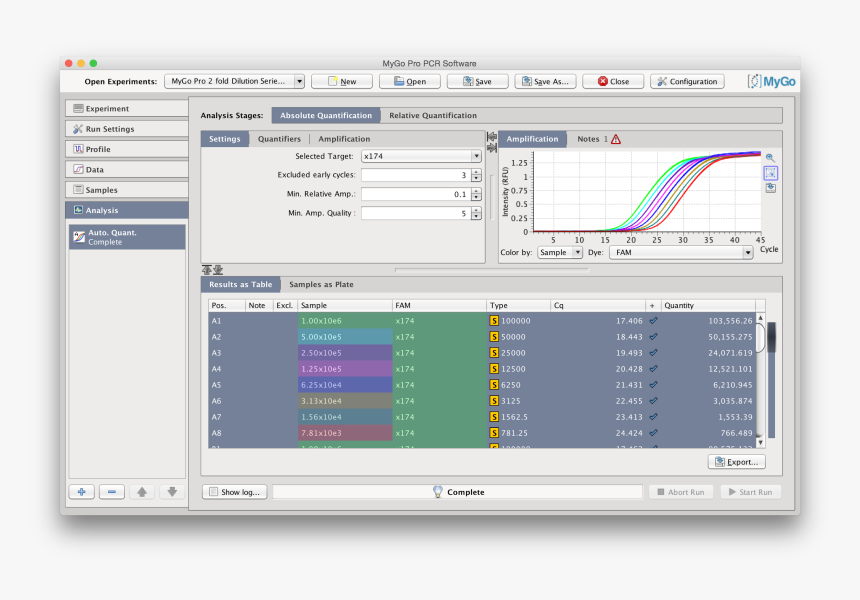Click the 17.406 Cq value in row A1
This screenshot has width=860, height=600.
tap(629, 321)
